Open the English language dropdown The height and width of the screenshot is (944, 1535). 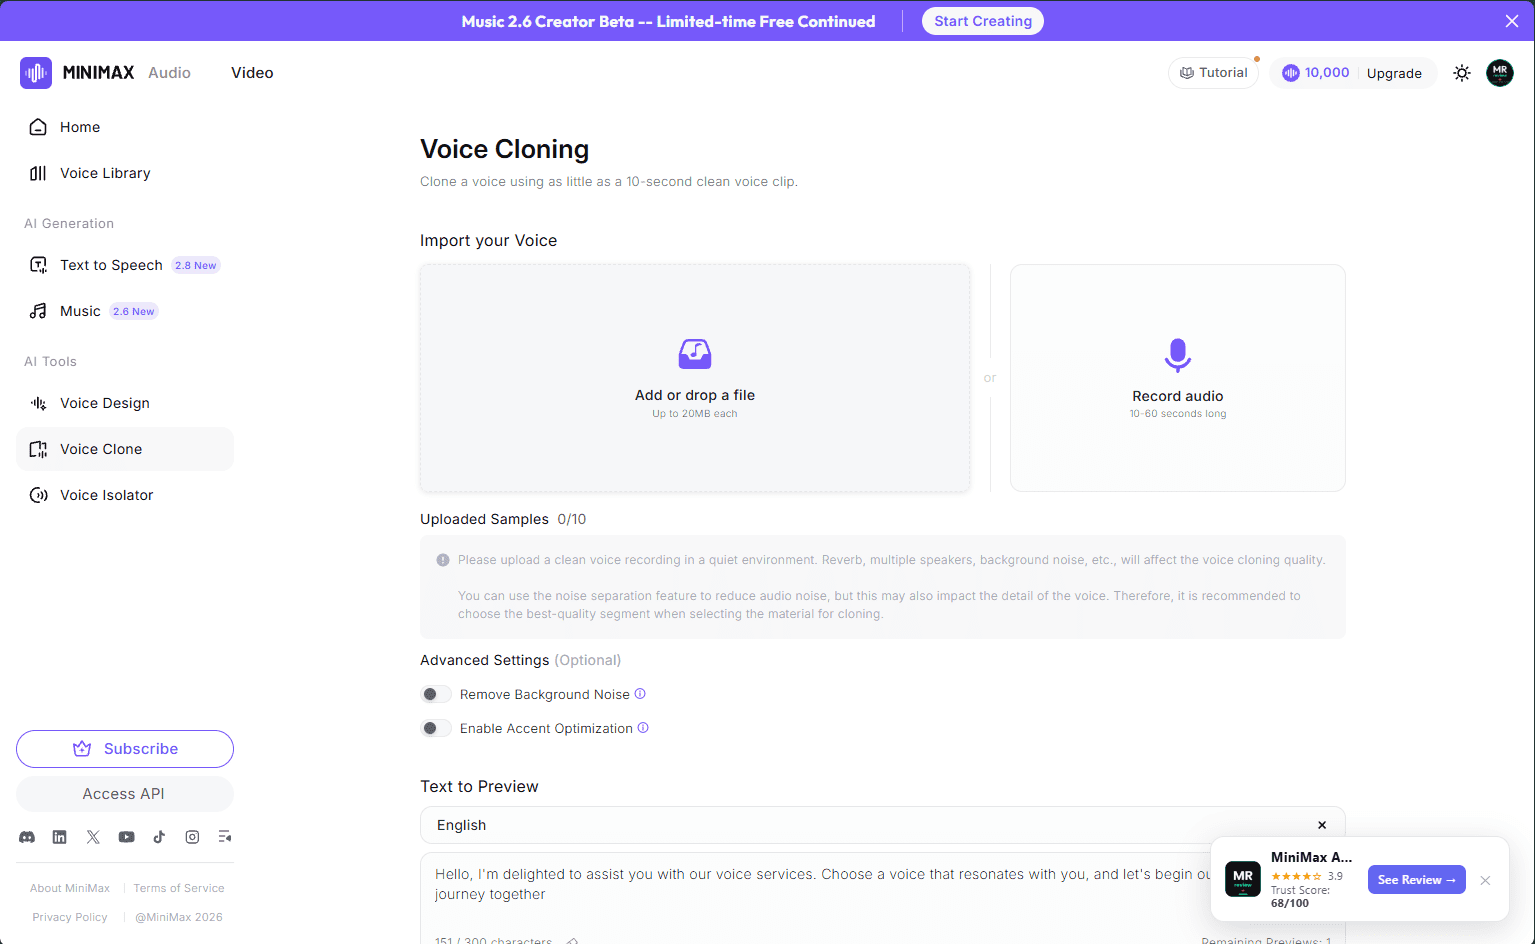[883, 825]
